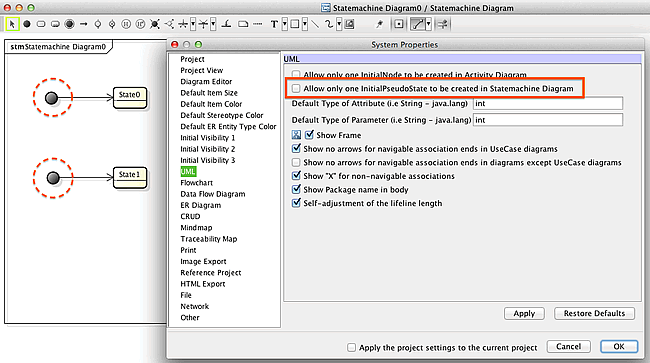
Task: Pick the Shallow History (H) tool
Action: (x=126, y=24)
